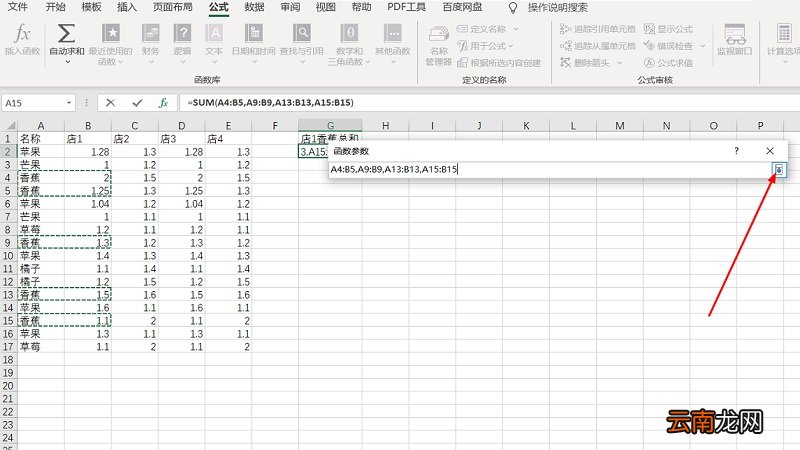Toggle Show Formulas
The height and width of the screenshot is (450, 800).
668,29
